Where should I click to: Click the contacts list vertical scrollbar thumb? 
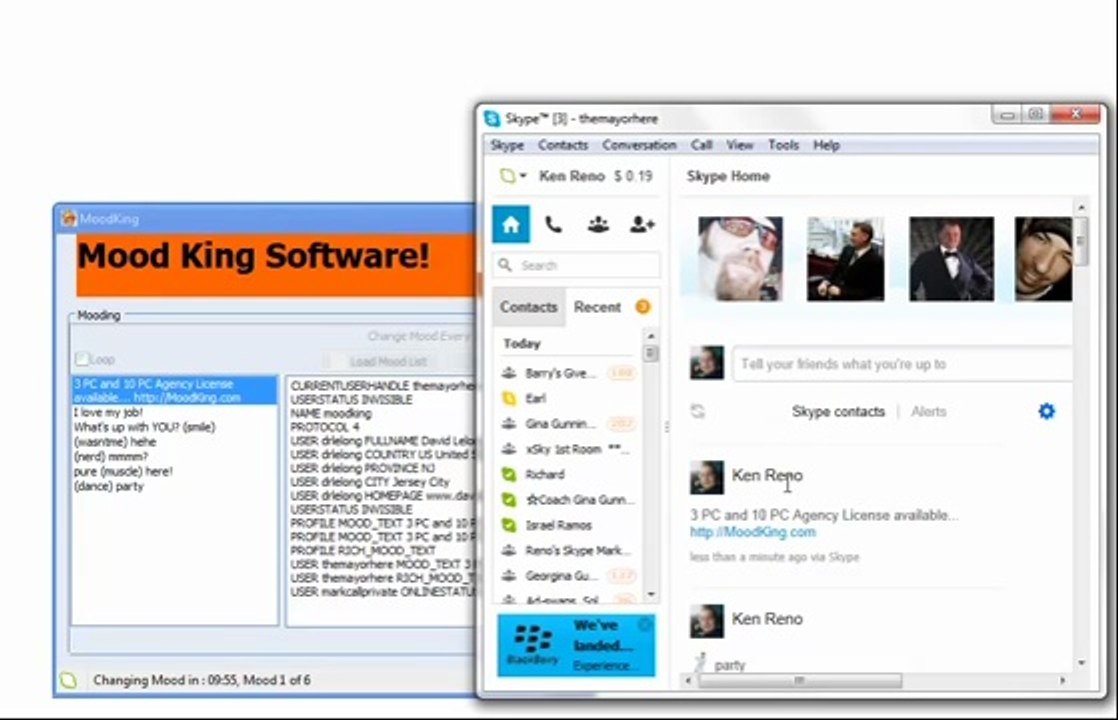pyautogui.click(x=650, y=353)
